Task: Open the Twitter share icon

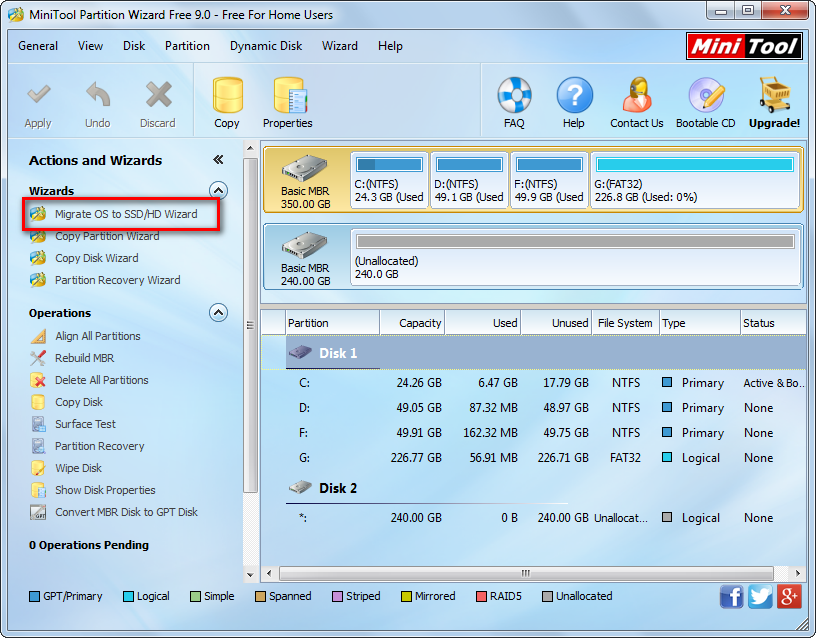Action: click(x=760, y=596)
